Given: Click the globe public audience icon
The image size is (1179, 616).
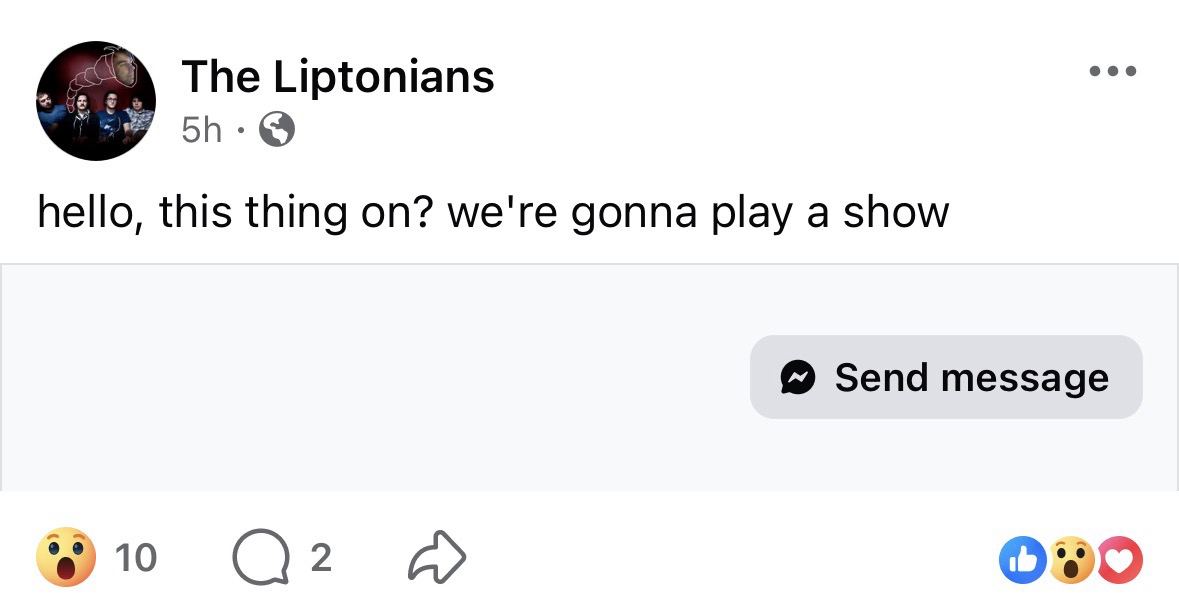Looking at the screenshot, I should (x=277, y=129).
